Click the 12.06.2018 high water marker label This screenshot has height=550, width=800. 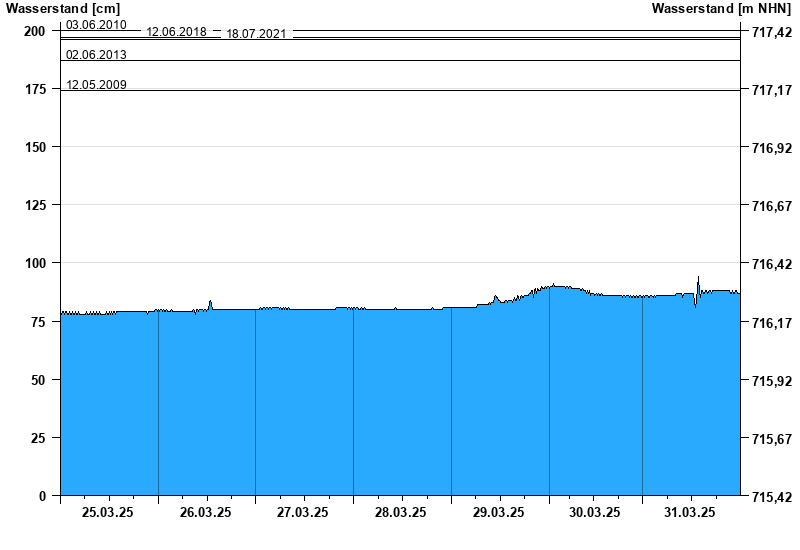(x=176, y=31)
